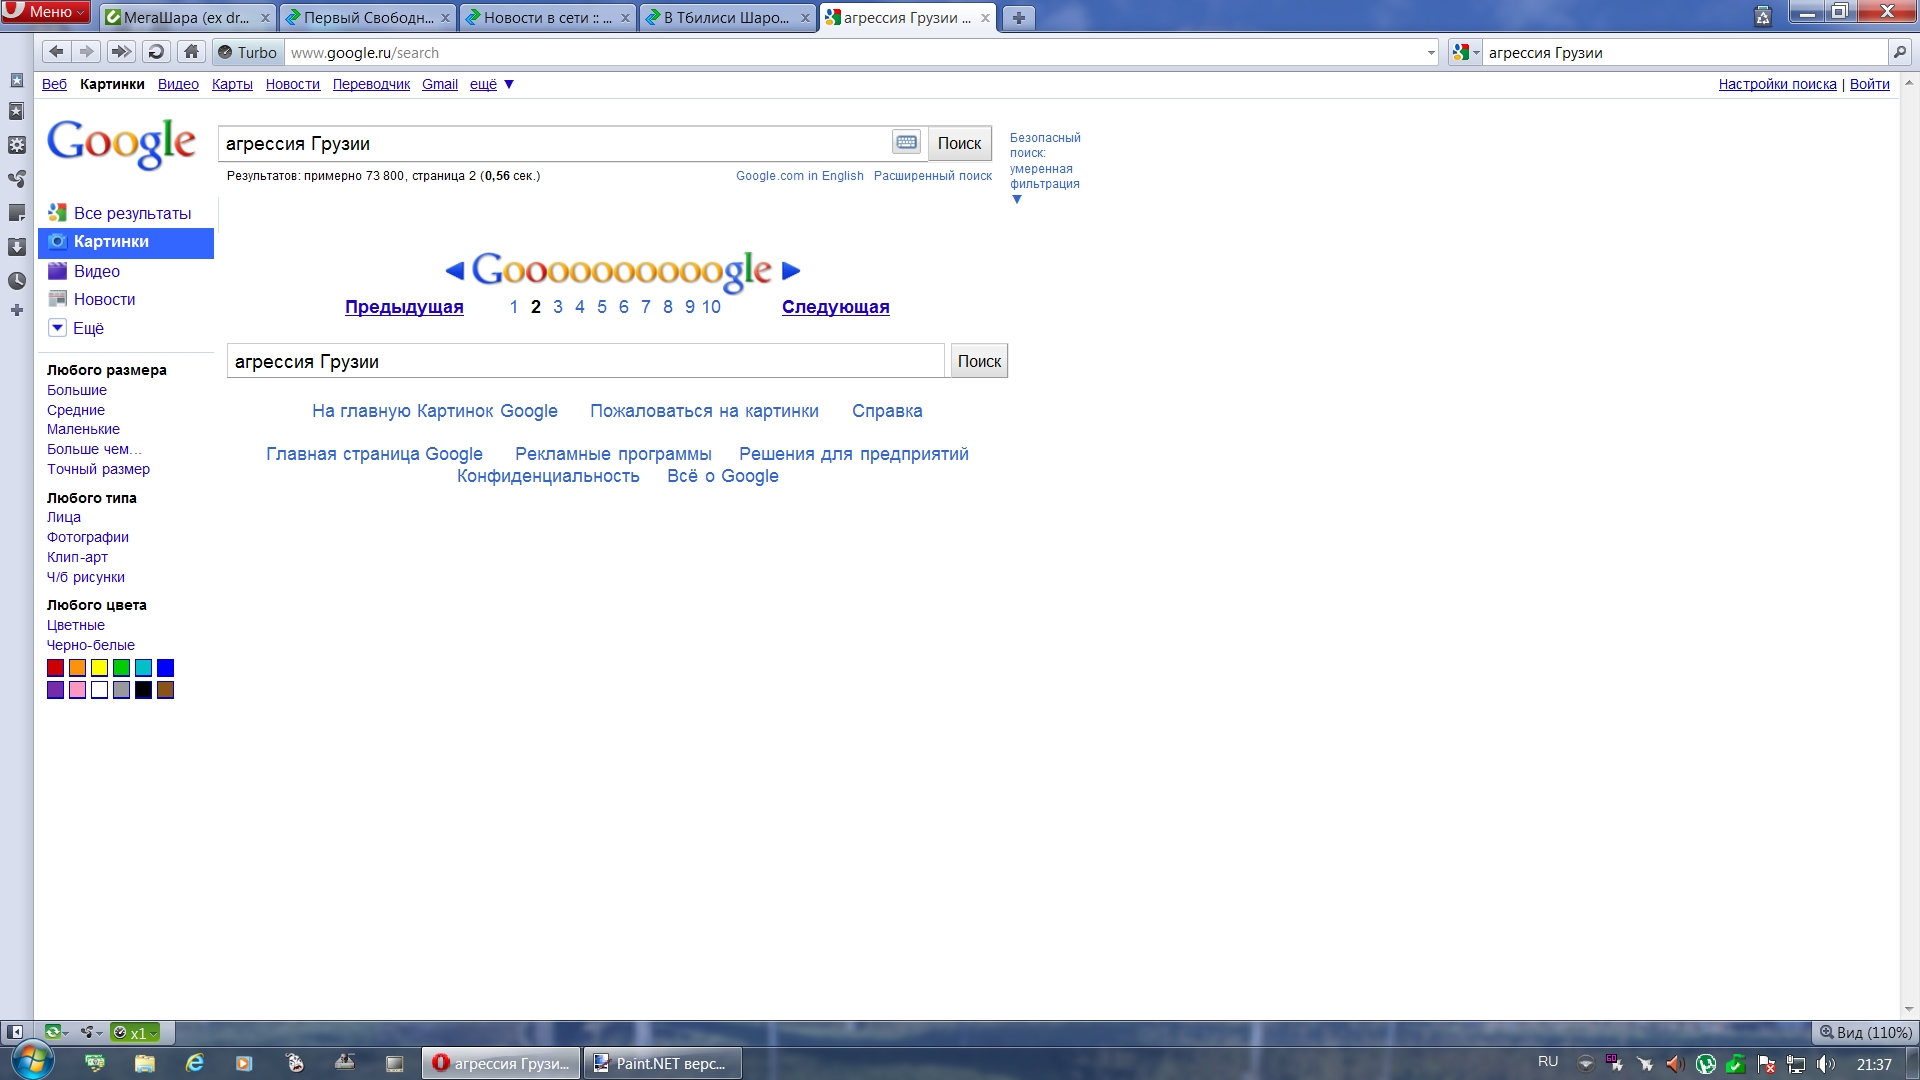Open the Opera sidebar history clock panel
This screenshot has width=1920, height=1080.
click(x=17, y=281)
